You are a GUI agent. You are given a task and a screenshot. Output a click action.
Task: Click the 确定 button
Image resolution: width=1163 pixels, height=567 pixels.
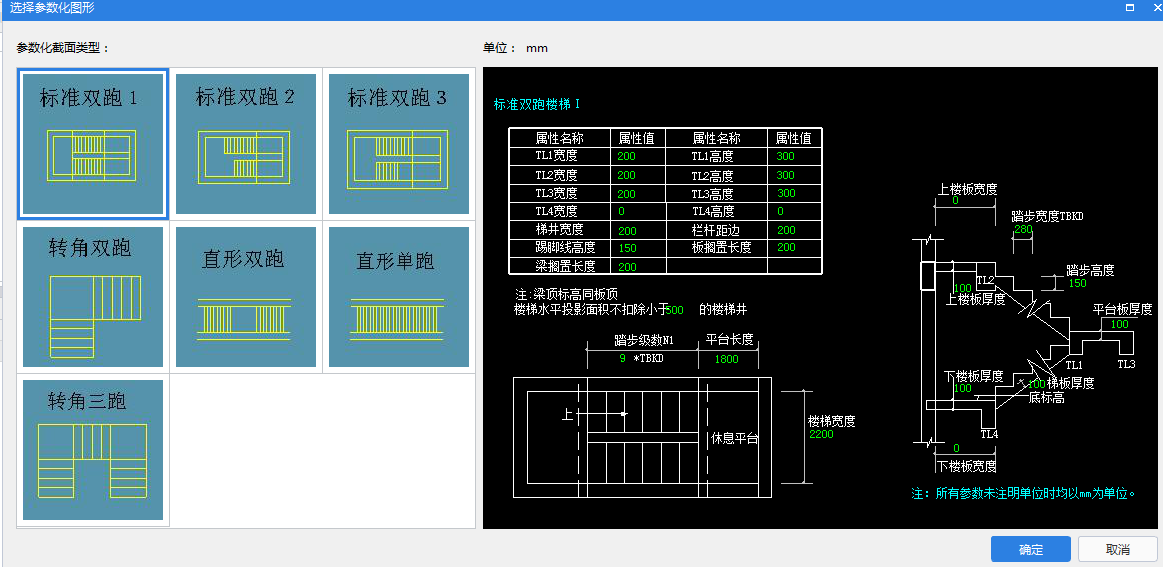(x=1030, y=549)
